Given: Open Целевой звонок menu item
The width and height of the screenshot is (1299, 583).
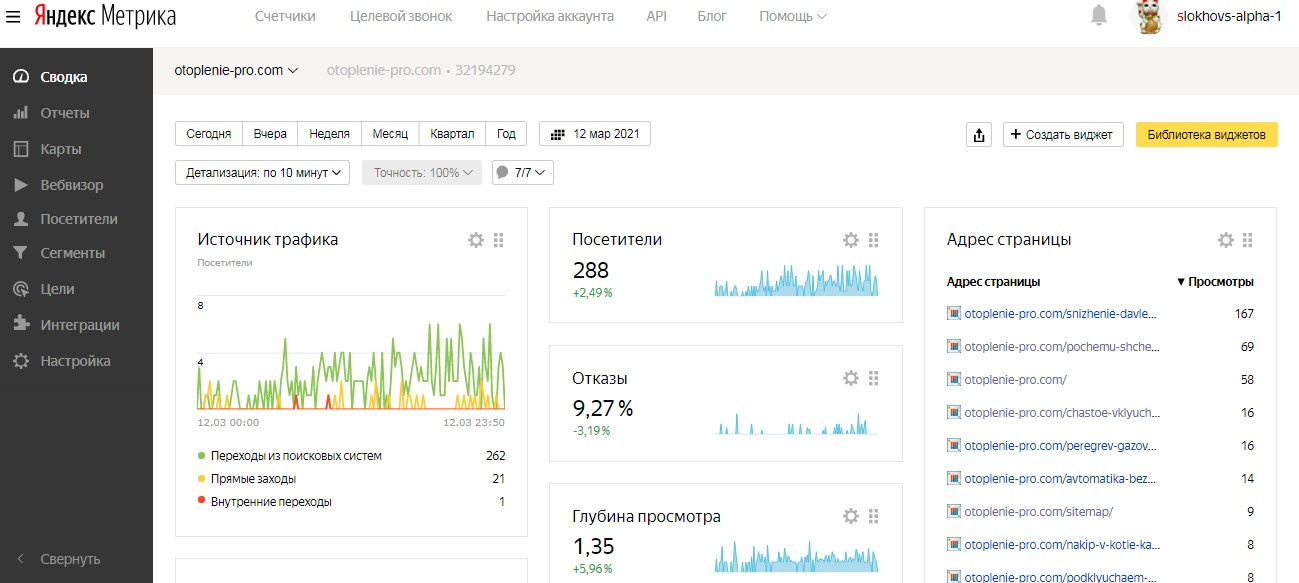Looking at the screenshot, I should coord(401,16).
